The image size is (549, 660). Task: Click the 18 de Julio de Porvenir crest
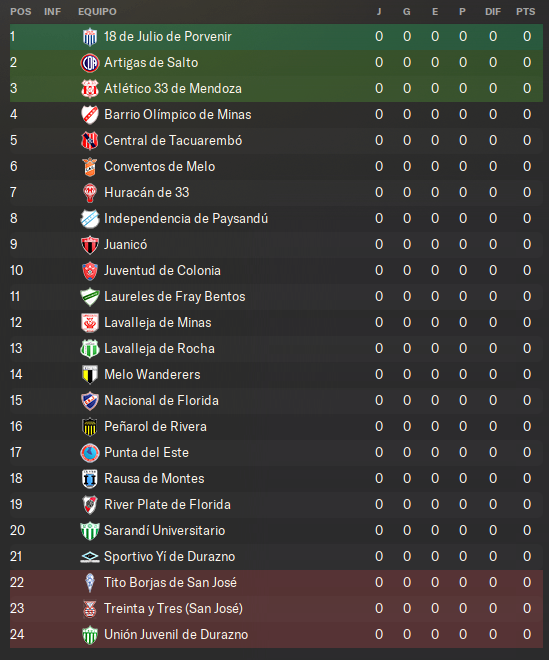(x=90, y=37)
